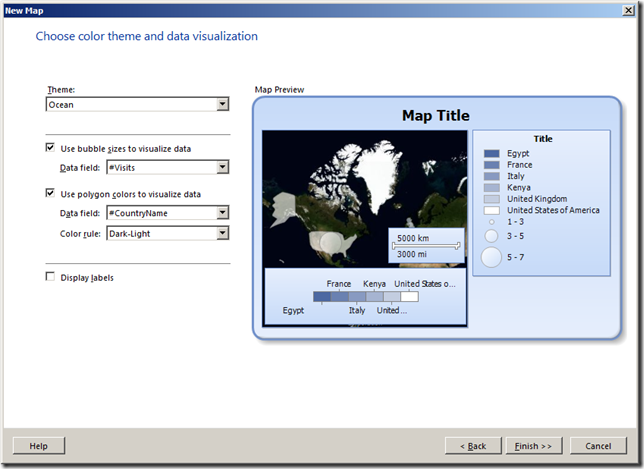644x469 pixels.
Task: Click the medium 3 - 5 bubble icon
Action: pyautogui.click(x=492, y=236)
